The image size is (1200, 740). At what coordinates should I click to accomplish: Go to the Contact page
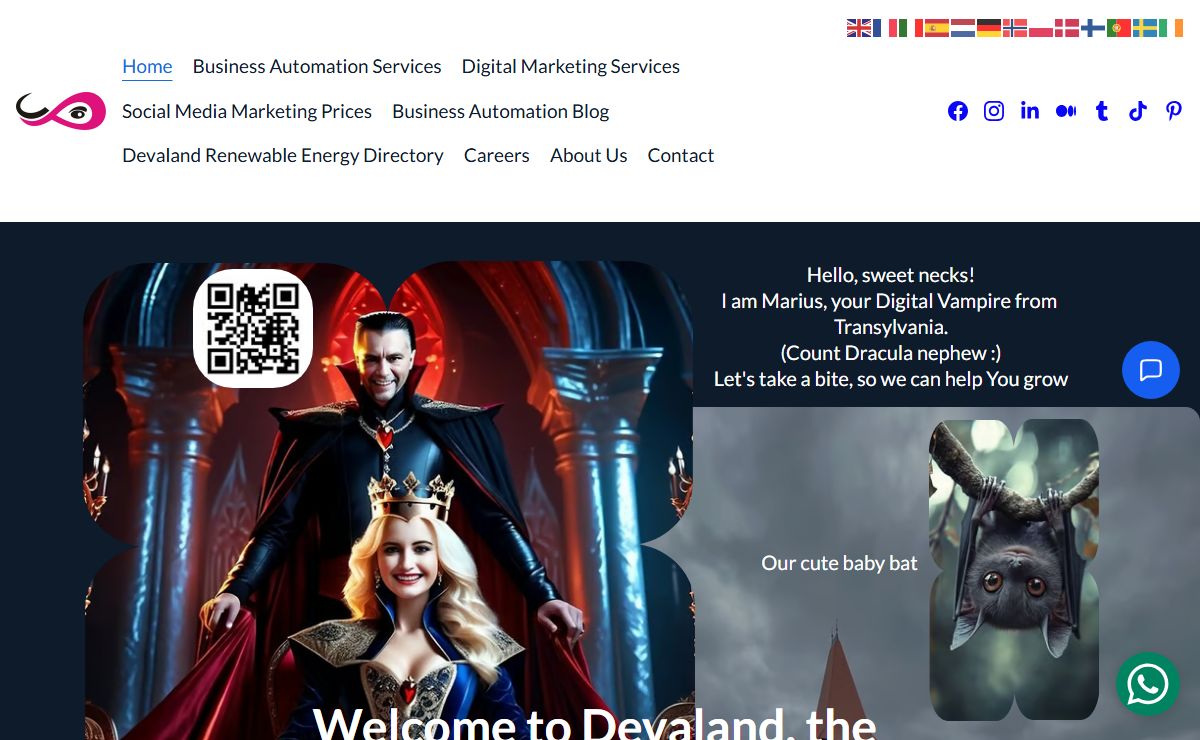(681, 156)
